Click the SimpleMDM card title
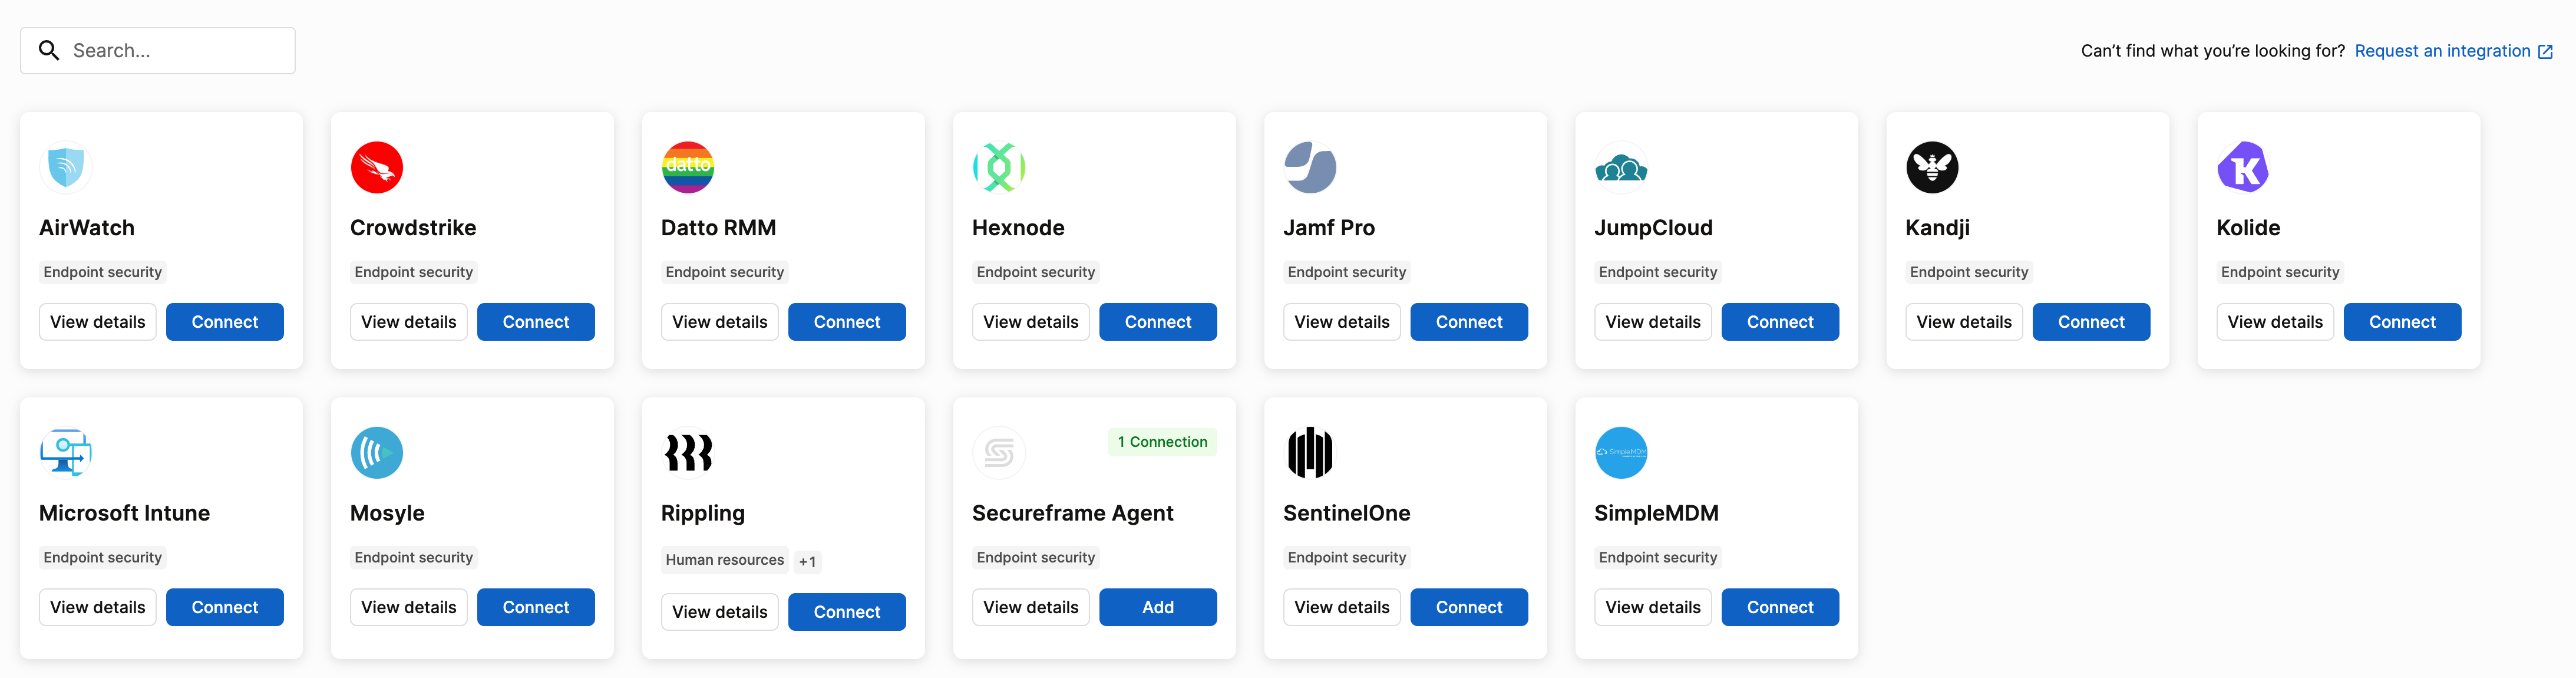Viewport: 2576px width, 678px height. coord(1656,513)
